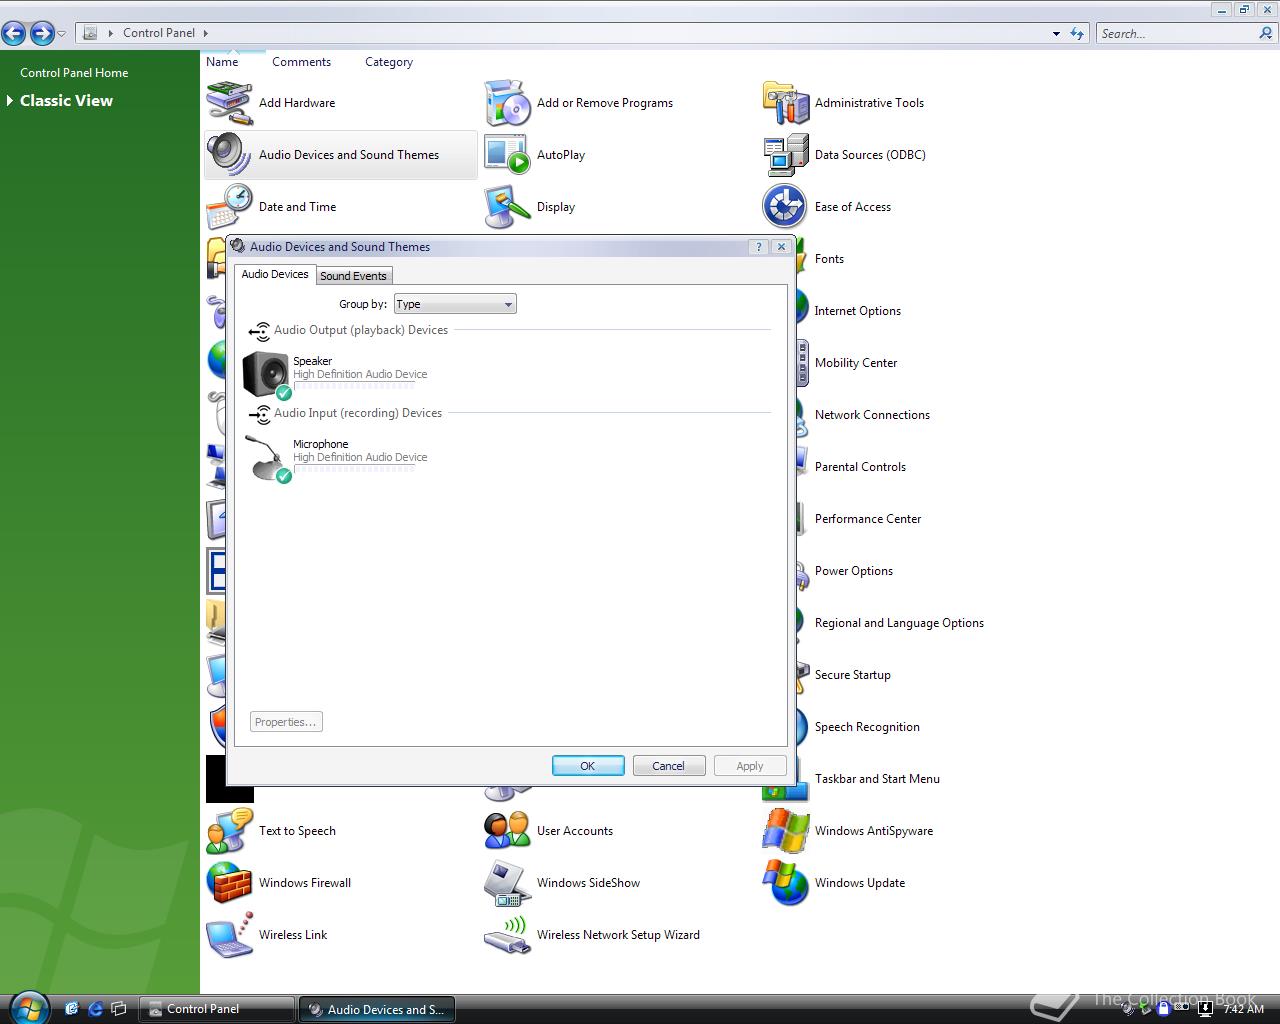The width and height of the screenshot is (1280, 1024).
Task: Click the Show Desktop quick launch icon
Action: tap(119, 1009)
